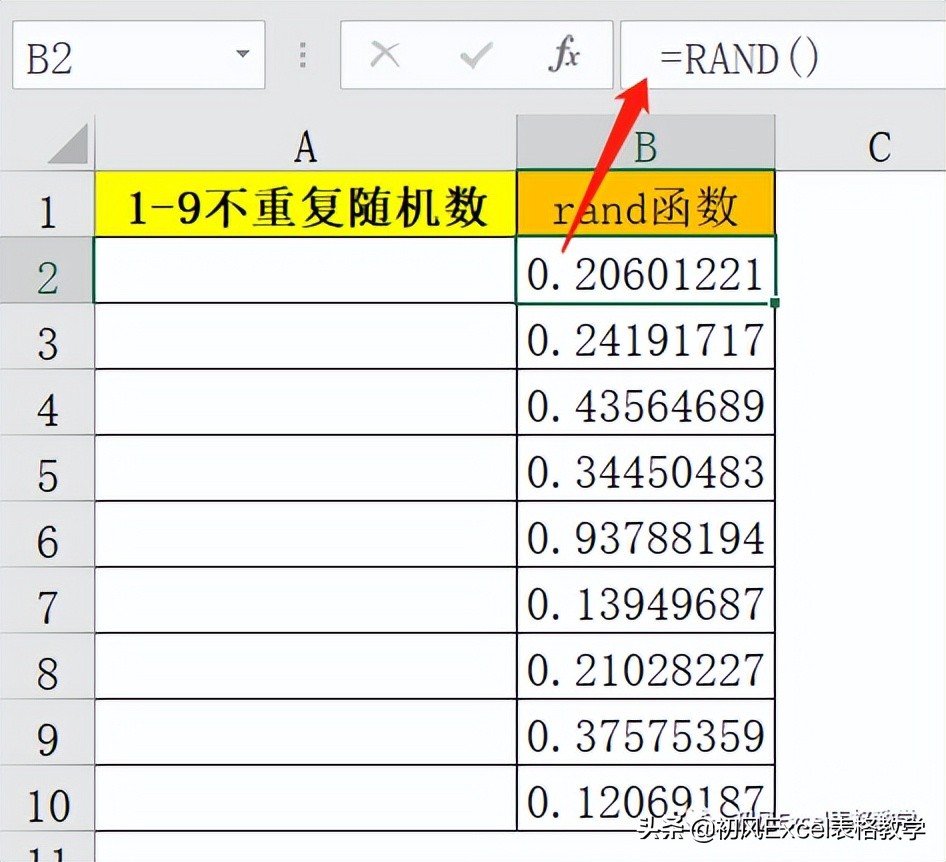This screenshot has width=946, height=862.
Task: Select row header 1
Action: tap(49, 206)
